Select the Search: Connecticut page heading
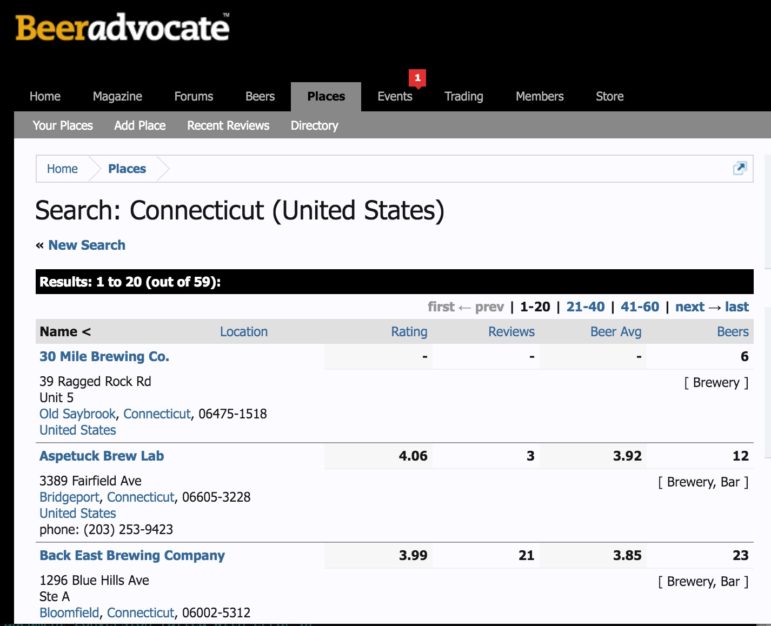 [x=240, y=210]
